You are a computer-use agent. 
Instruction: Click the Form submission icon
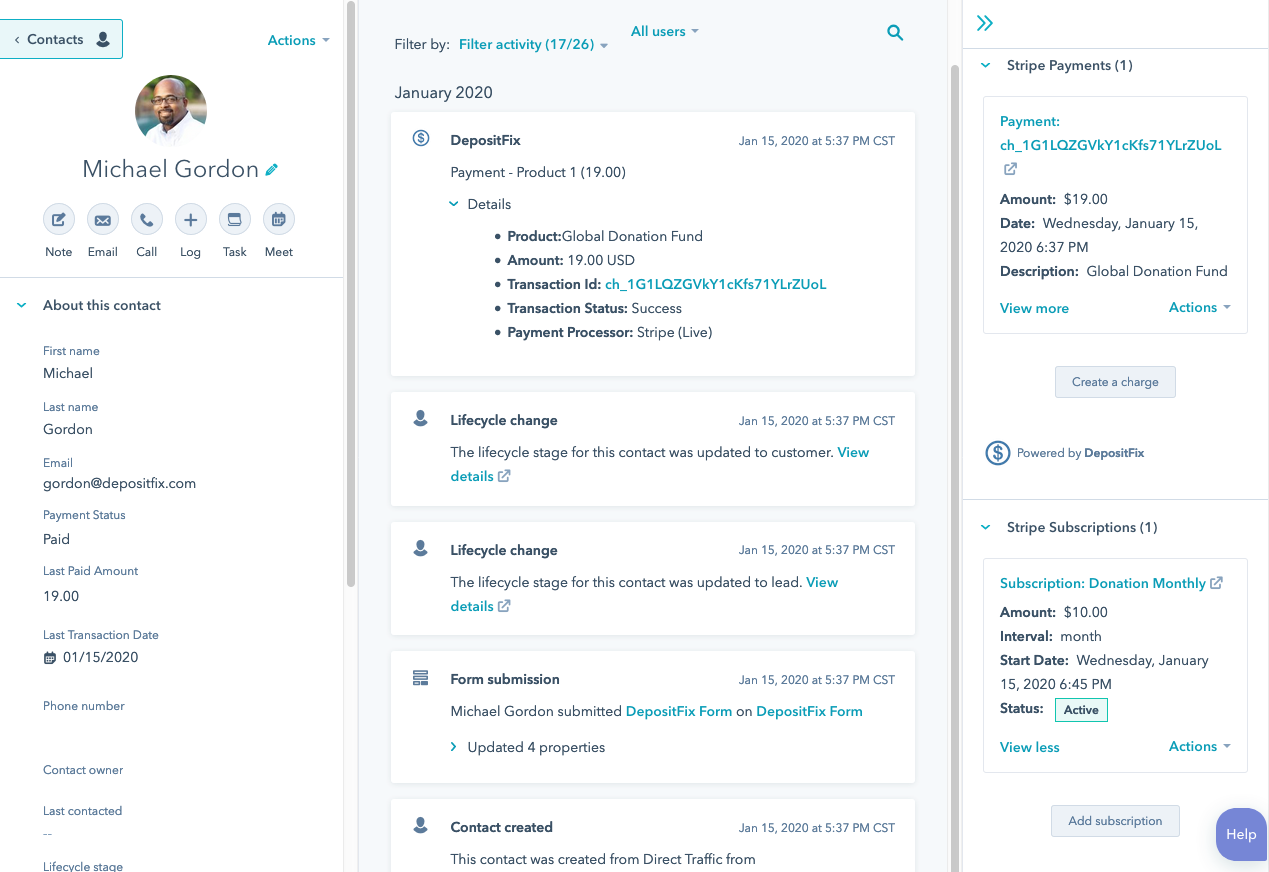click(421, 678)
